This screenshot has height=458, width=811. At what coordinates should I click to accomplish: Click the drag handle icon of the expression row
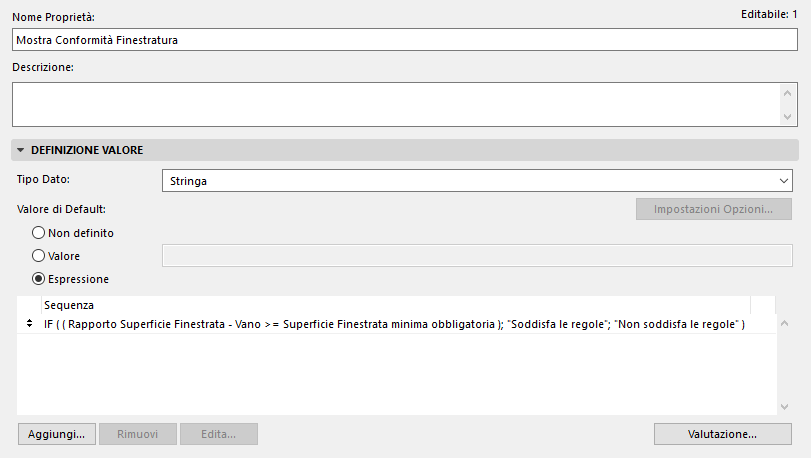click(x=28, y=324)
